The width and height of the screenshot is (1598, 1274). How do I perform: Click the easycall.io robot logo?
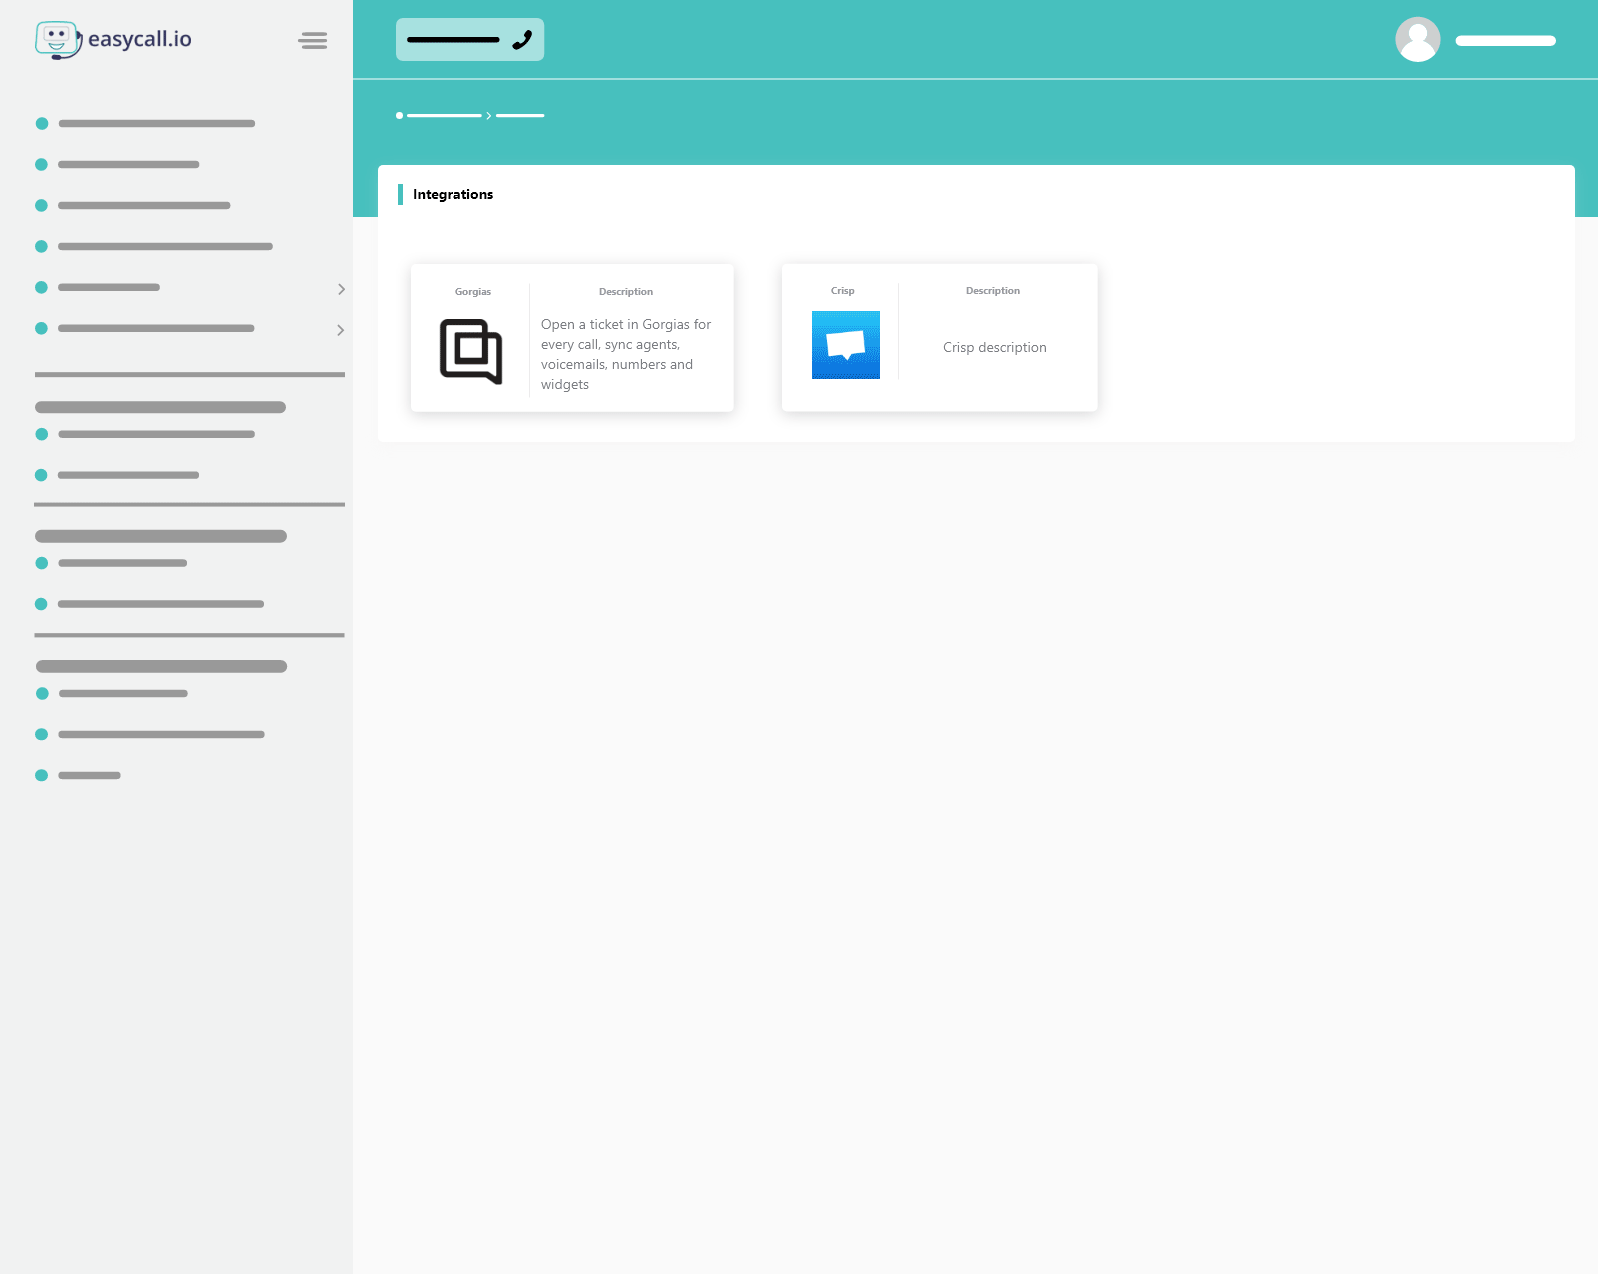[x=58, y=40]
